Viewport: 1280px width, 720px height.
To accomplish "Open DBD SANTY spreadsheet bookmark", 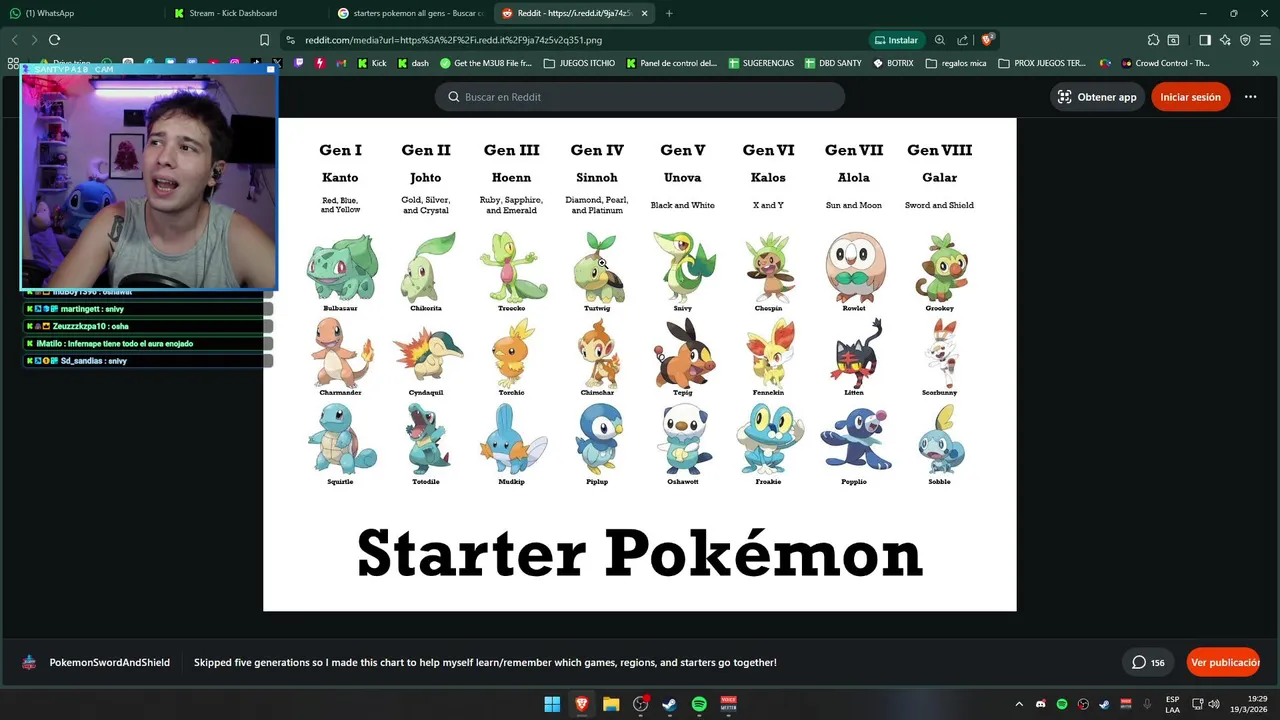I will coord(833,63).
